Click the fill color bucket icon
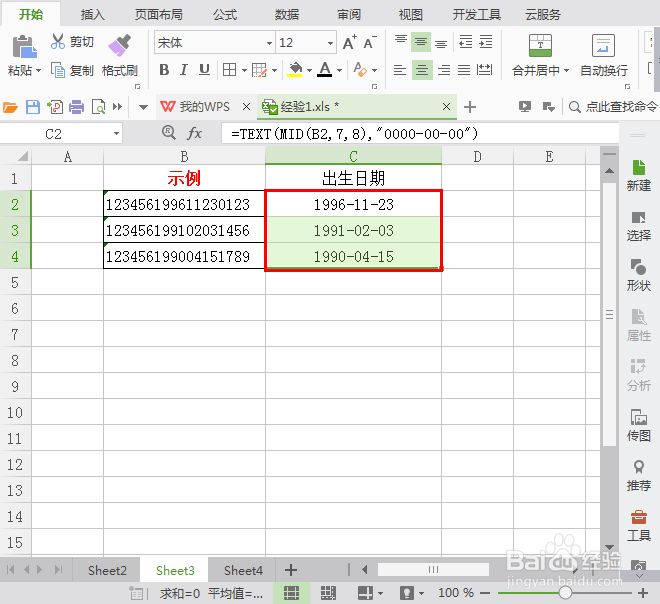The height and width of the screenshot is (604, 660). [x=295, y=69]
